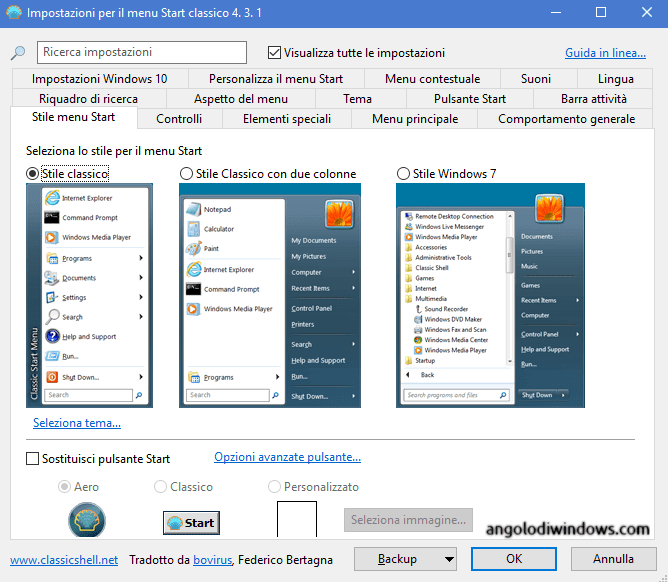Viewport: 668px width, 582px height.
Task: Open the Guida in linea link
Action: (x=605, y=53)
